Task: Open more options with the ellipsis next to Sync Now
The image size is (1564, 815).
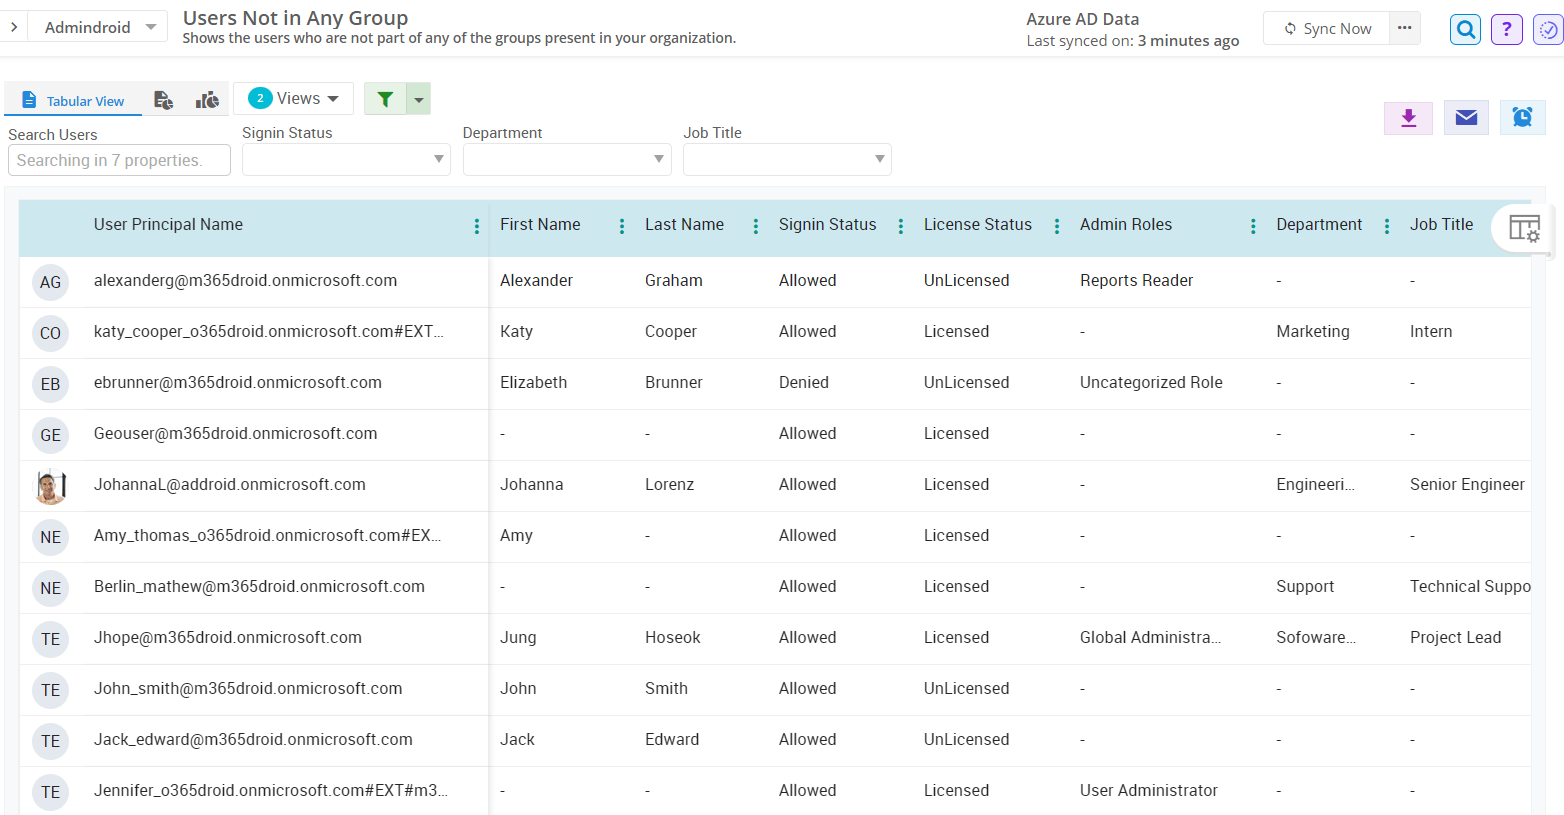Action: 1405,28
